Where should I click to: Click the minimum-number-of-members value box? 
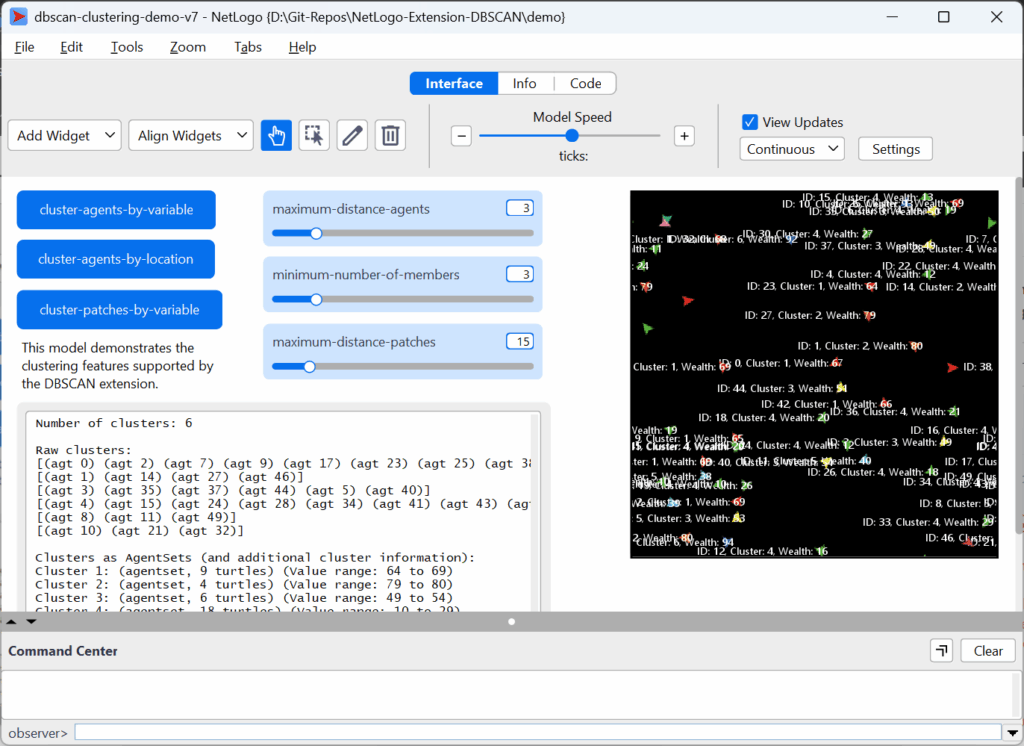click(520, 274)
